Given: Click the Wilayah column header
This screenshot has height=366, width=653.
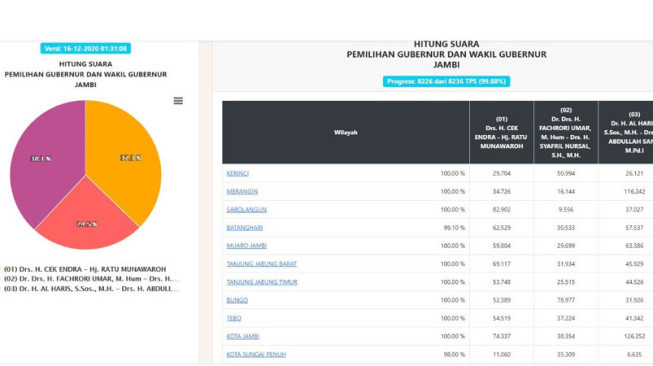Looking at the screenshot, I should 346,132.
